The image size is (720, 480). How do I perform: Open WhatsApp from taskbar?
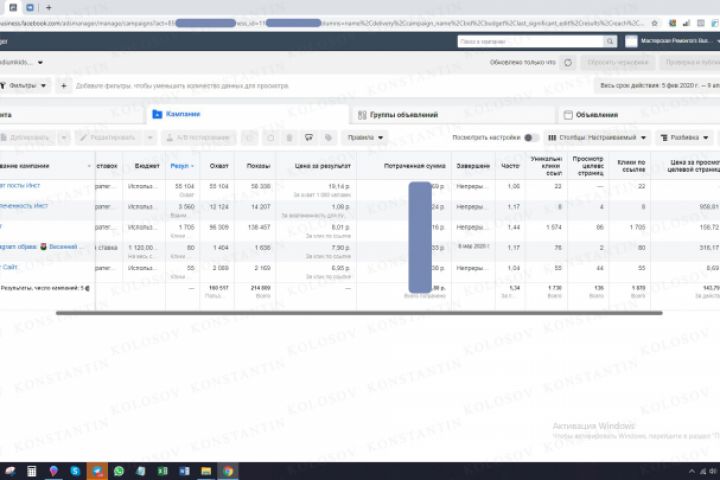pyautogui.click(x=119, y=471)
